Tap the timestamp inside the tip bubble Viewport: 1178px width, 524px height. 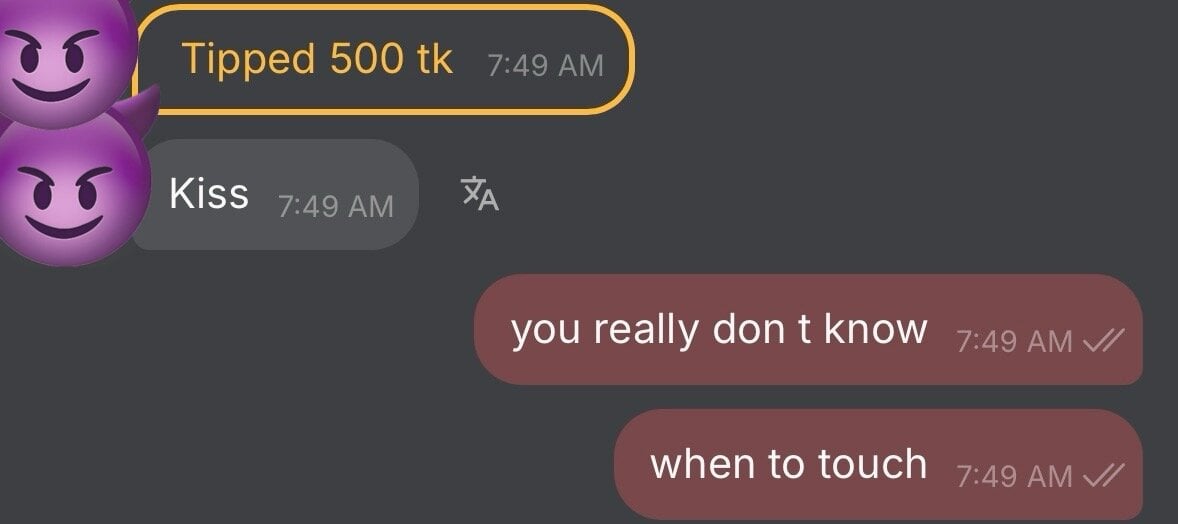pos(545,65)
